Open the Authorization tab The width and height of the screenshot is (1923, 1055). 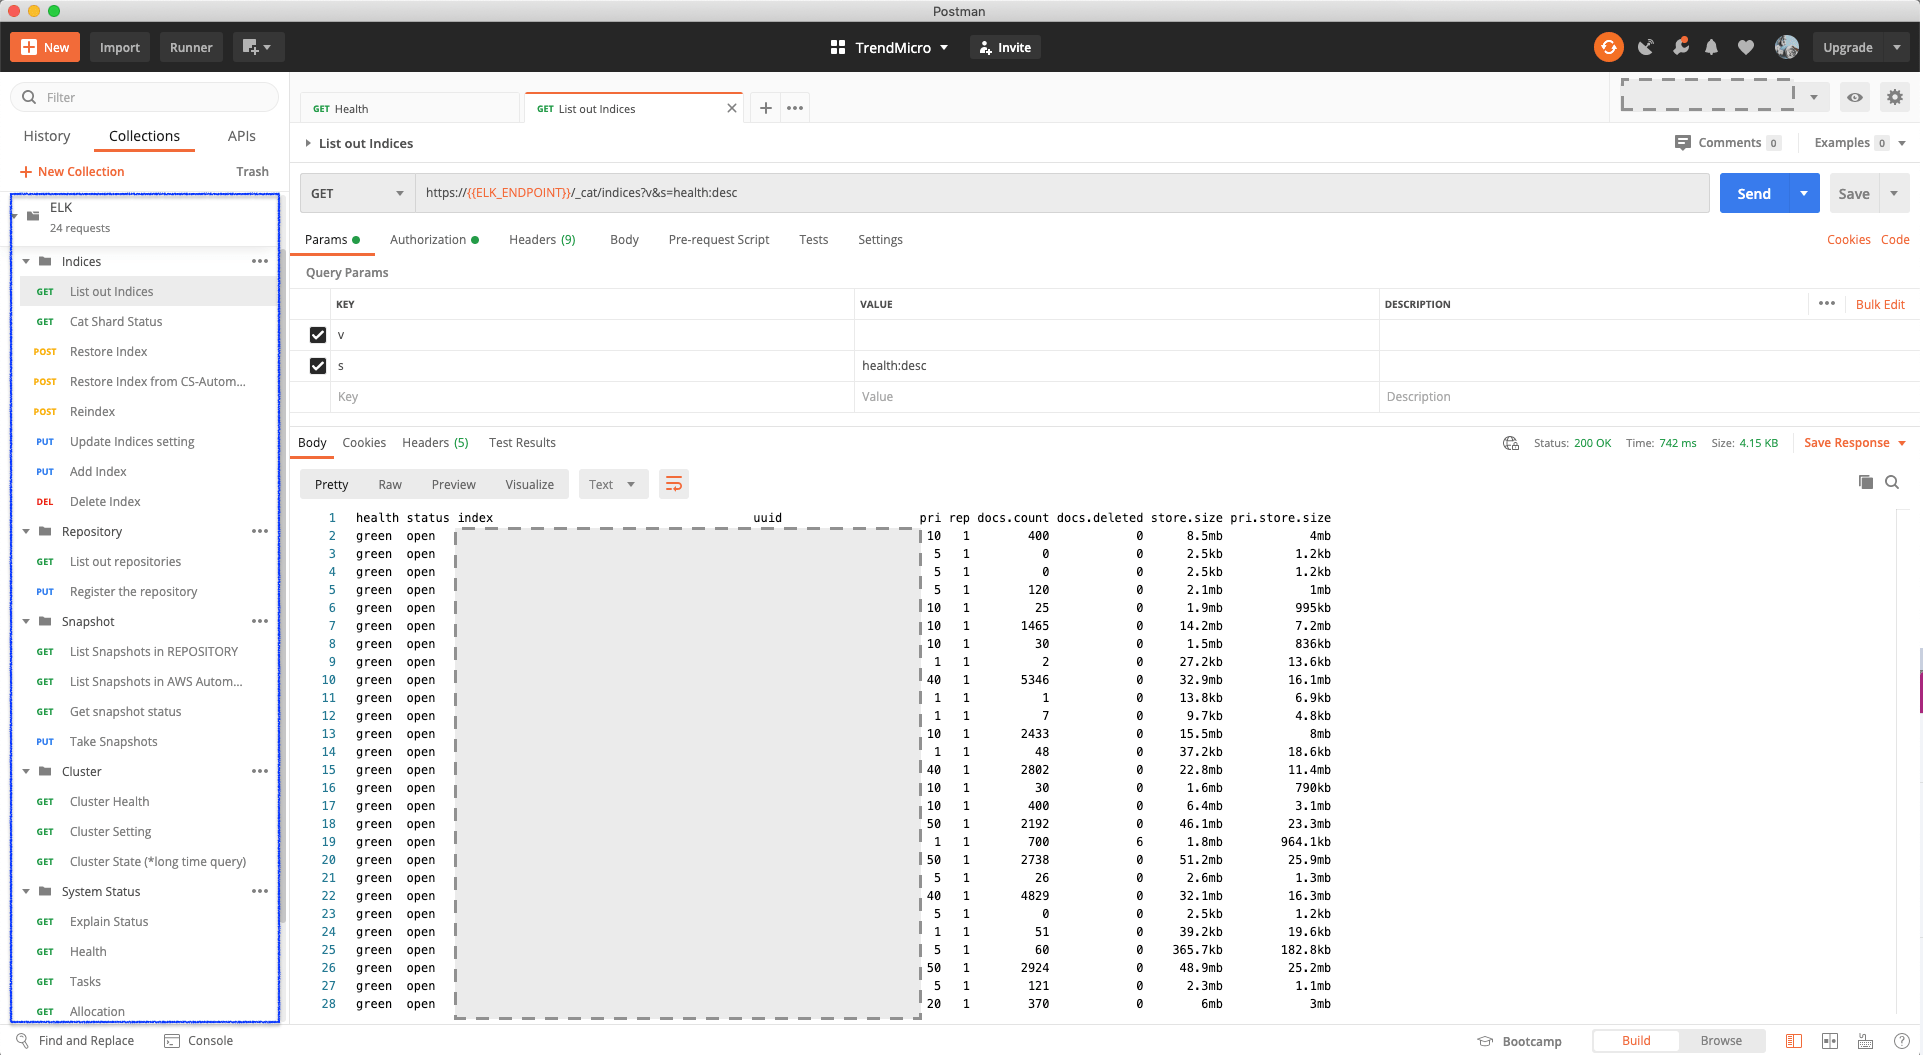pos(434,240)
